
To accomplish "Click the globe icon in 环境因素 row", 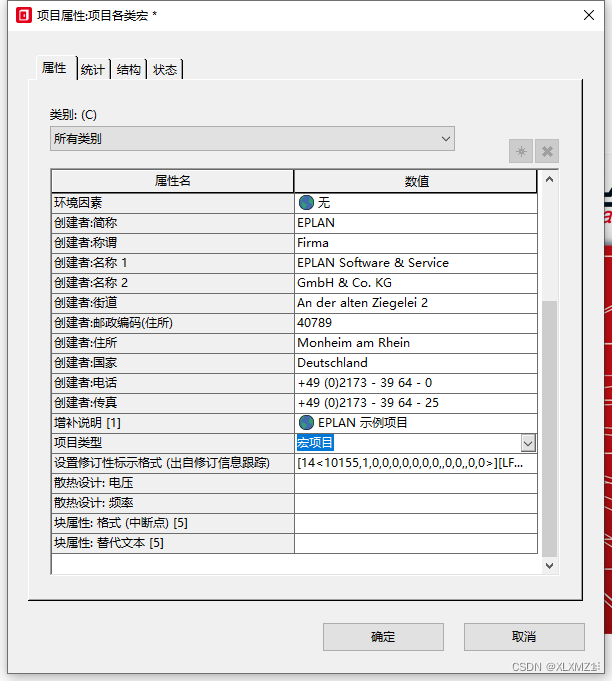I will 306,202.
